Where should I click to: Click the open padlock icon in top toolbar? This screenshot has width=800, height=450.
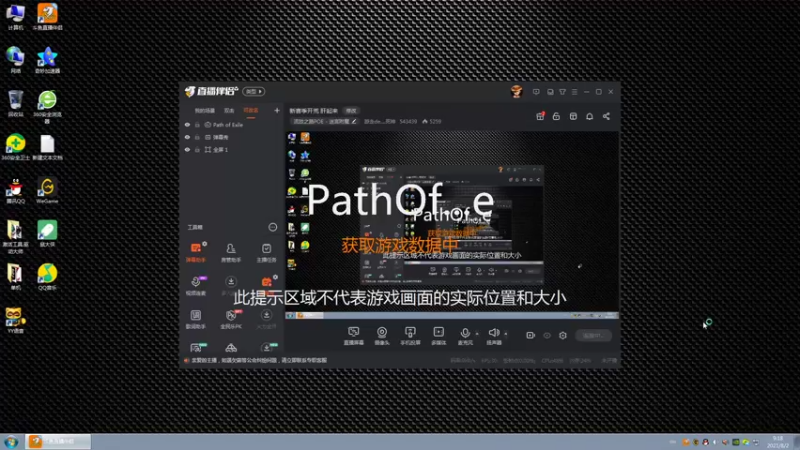click(556, 116)
